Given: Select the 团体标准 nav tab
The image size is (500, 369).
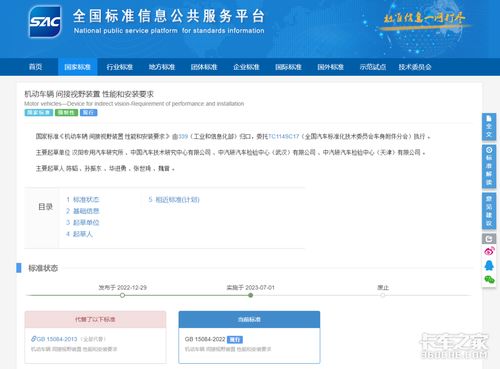Looking at the screenshot, I should point(204,67).
